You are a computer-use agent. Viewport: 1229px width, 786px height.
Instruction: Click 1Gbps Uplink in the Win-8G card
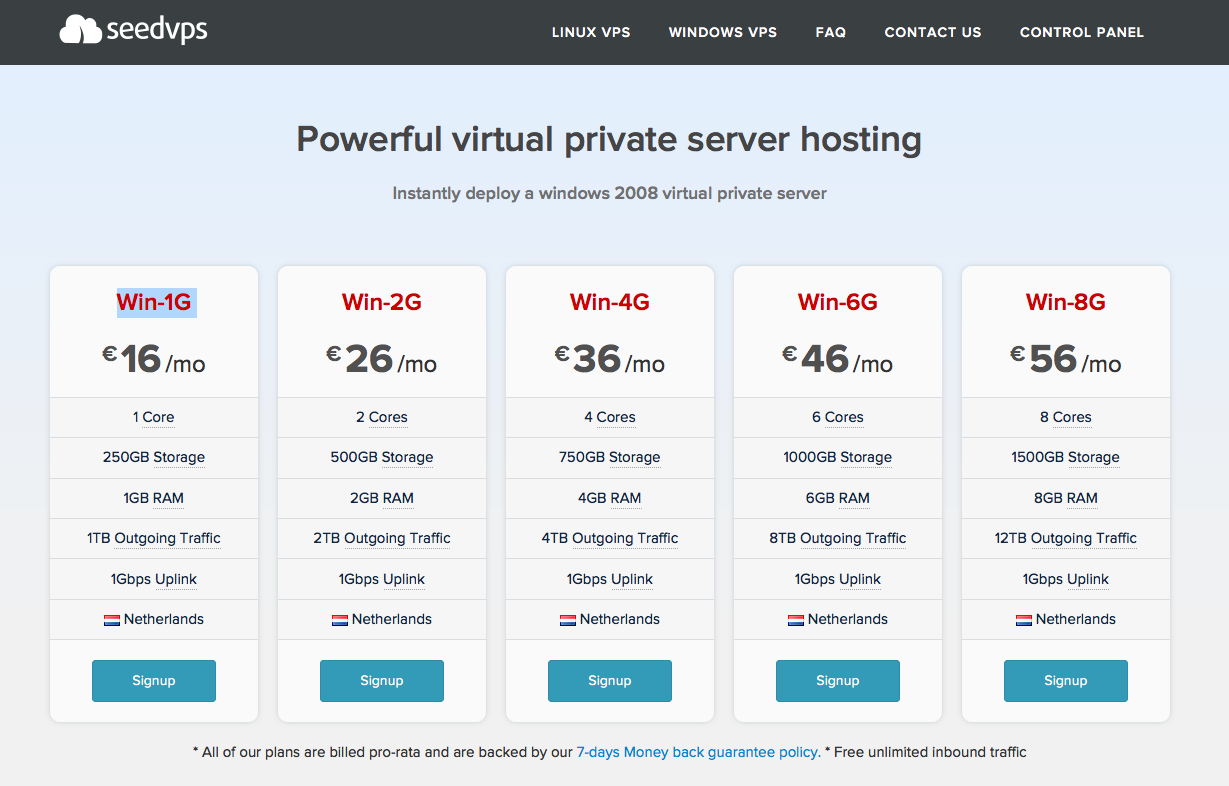tap(1066, 579)
